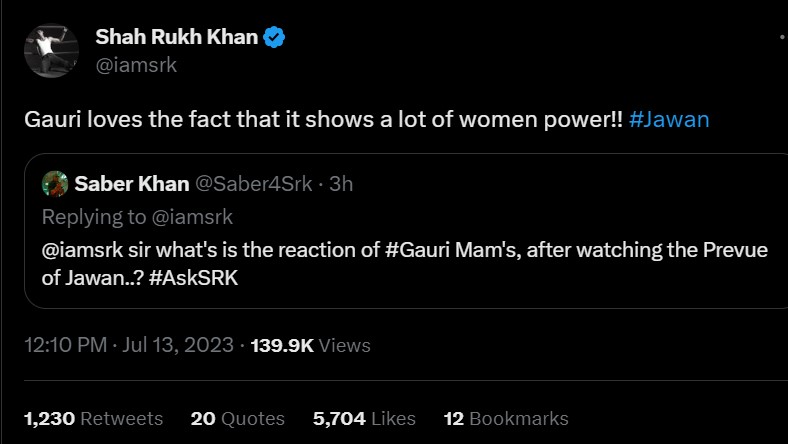Open the @iamsrk handle under the name
788x444 pixels.
click(135, 64)
